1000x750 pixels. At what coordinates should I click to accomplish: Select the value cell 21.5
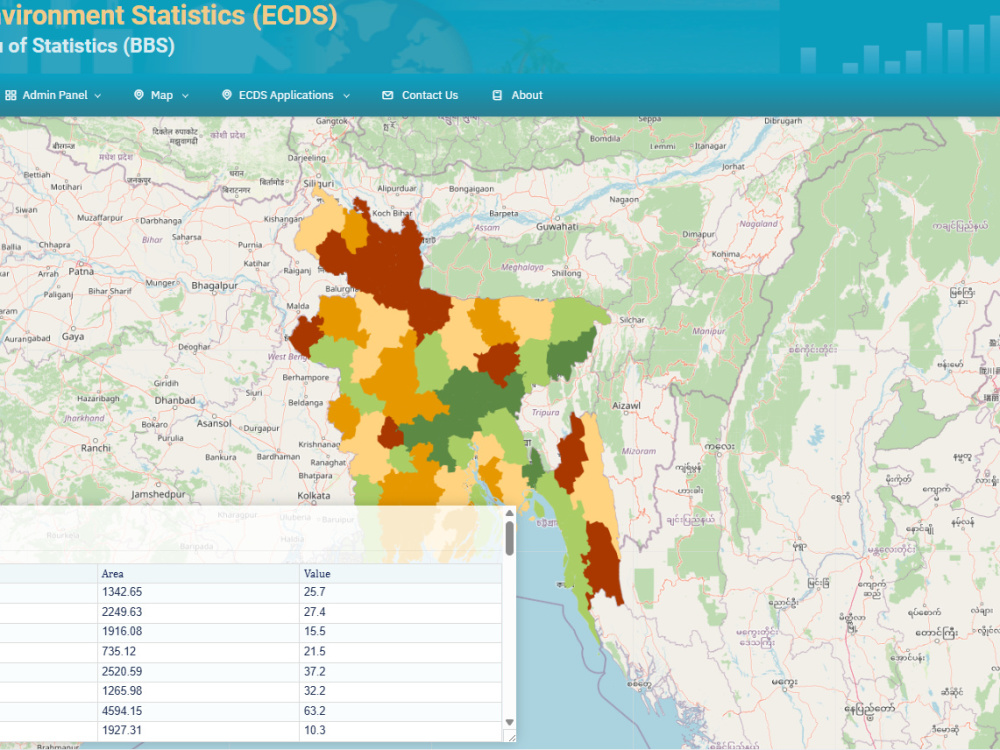pos(401,652)
